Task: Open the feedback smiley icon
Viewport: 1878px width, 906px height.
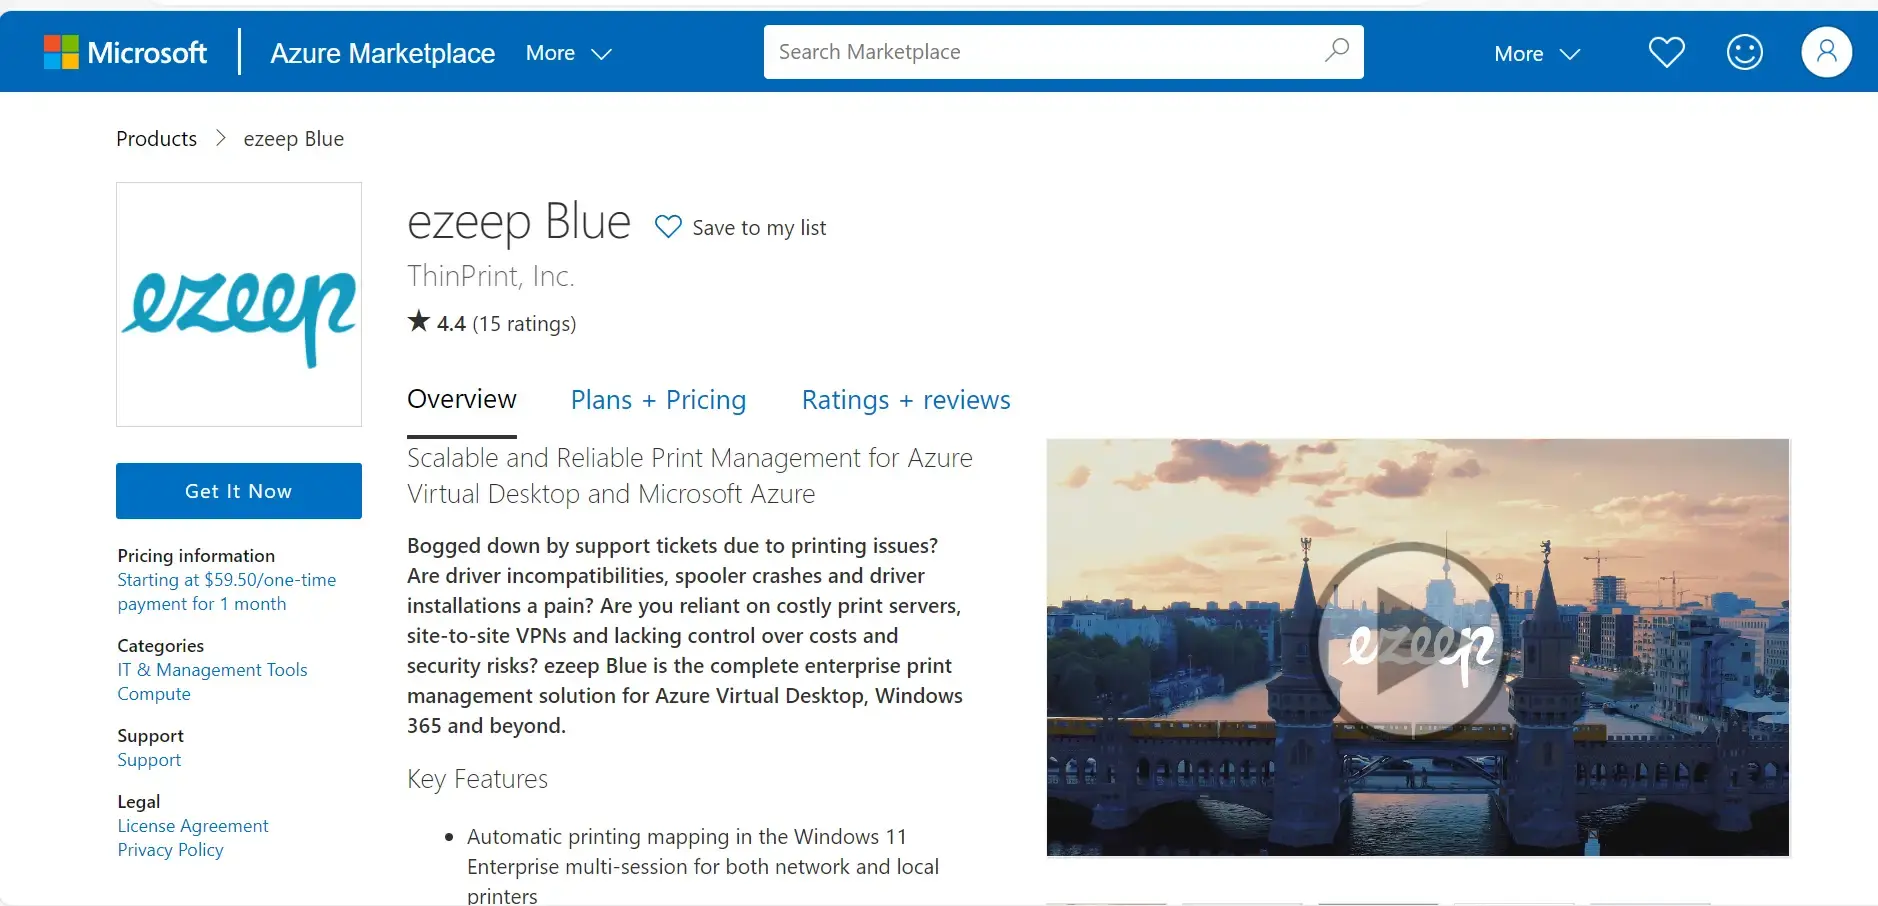Action: (1744, 52)
